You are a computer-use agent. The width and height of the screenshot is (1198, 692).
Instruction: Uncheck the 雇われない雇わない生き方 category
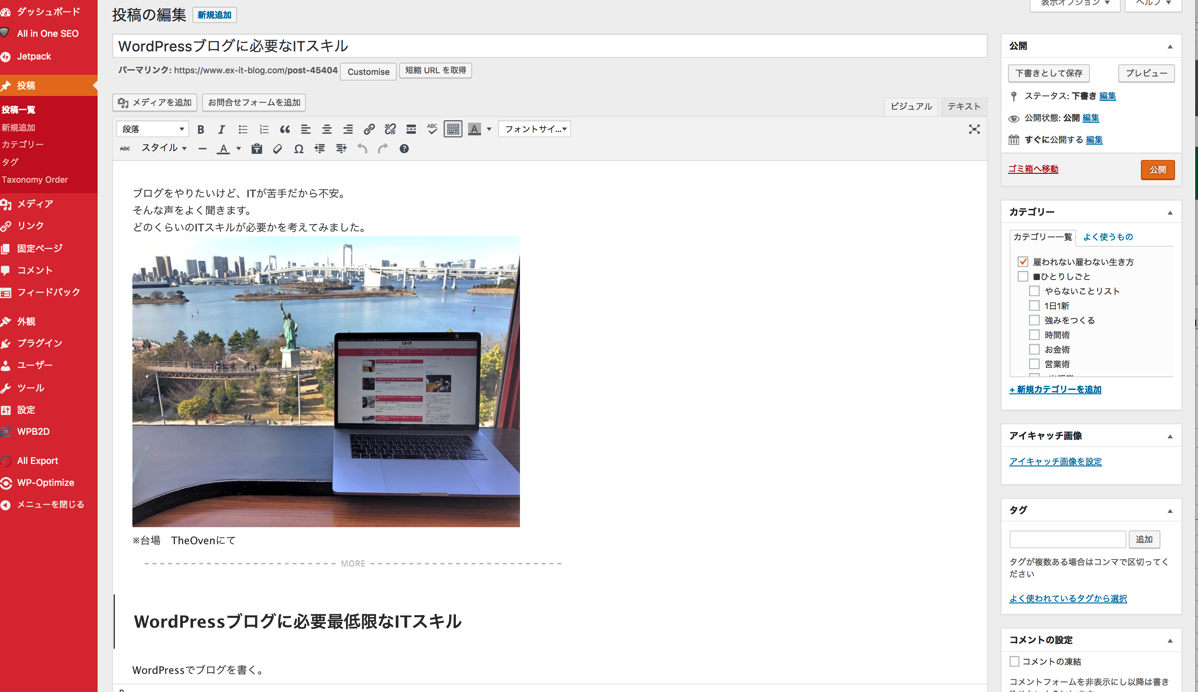point(1023,262)
